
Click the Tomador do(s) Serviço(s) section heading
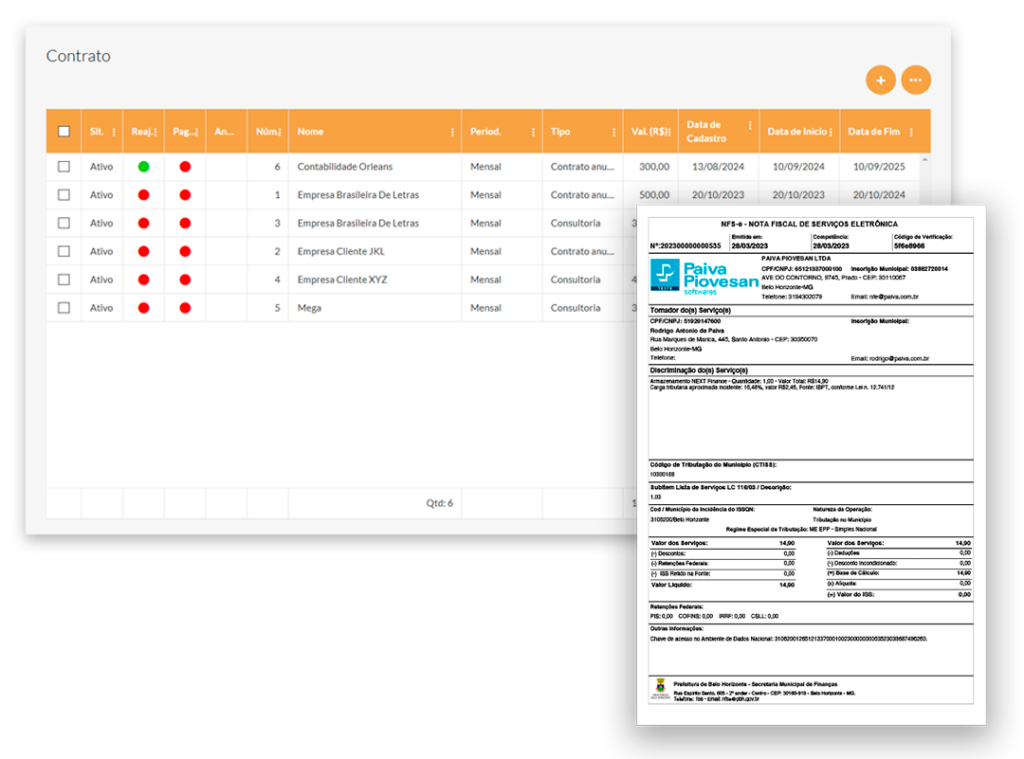click(690, 310)
